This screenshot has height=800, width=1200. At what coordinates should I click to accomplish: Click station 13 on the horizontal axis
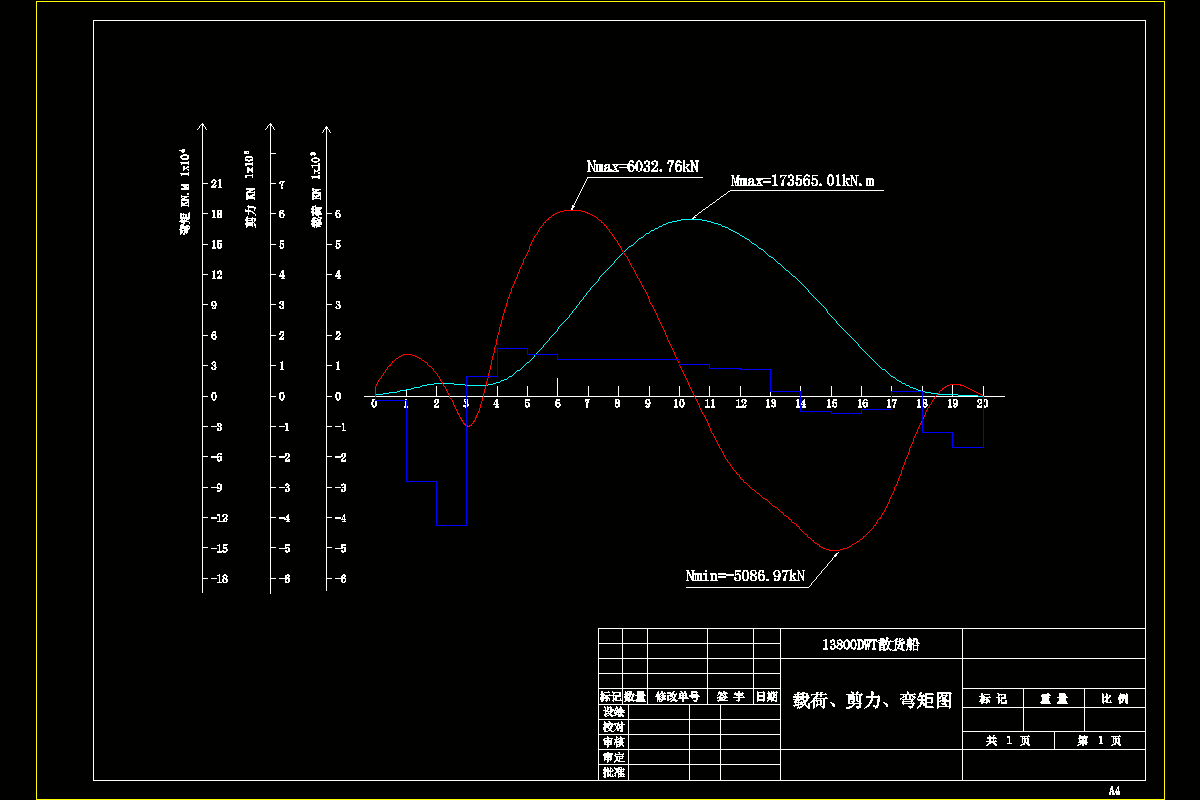pos(770,404)
